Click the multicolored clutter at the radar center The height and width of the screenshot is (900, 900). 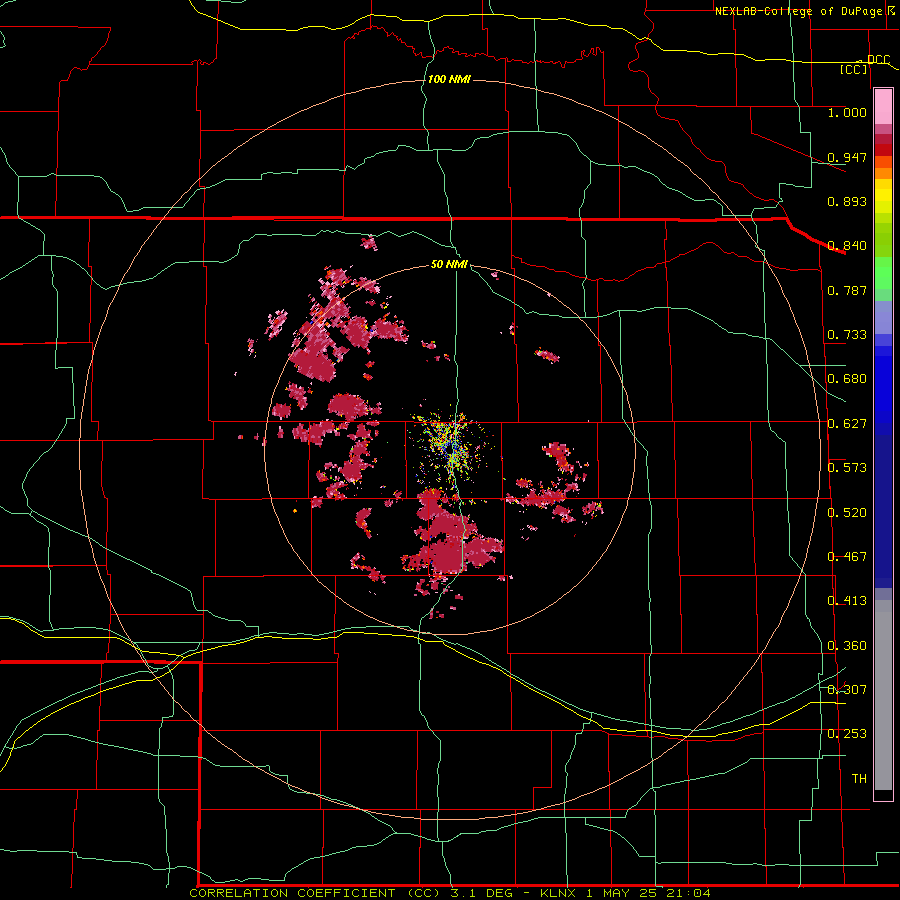tap(452, 447)
